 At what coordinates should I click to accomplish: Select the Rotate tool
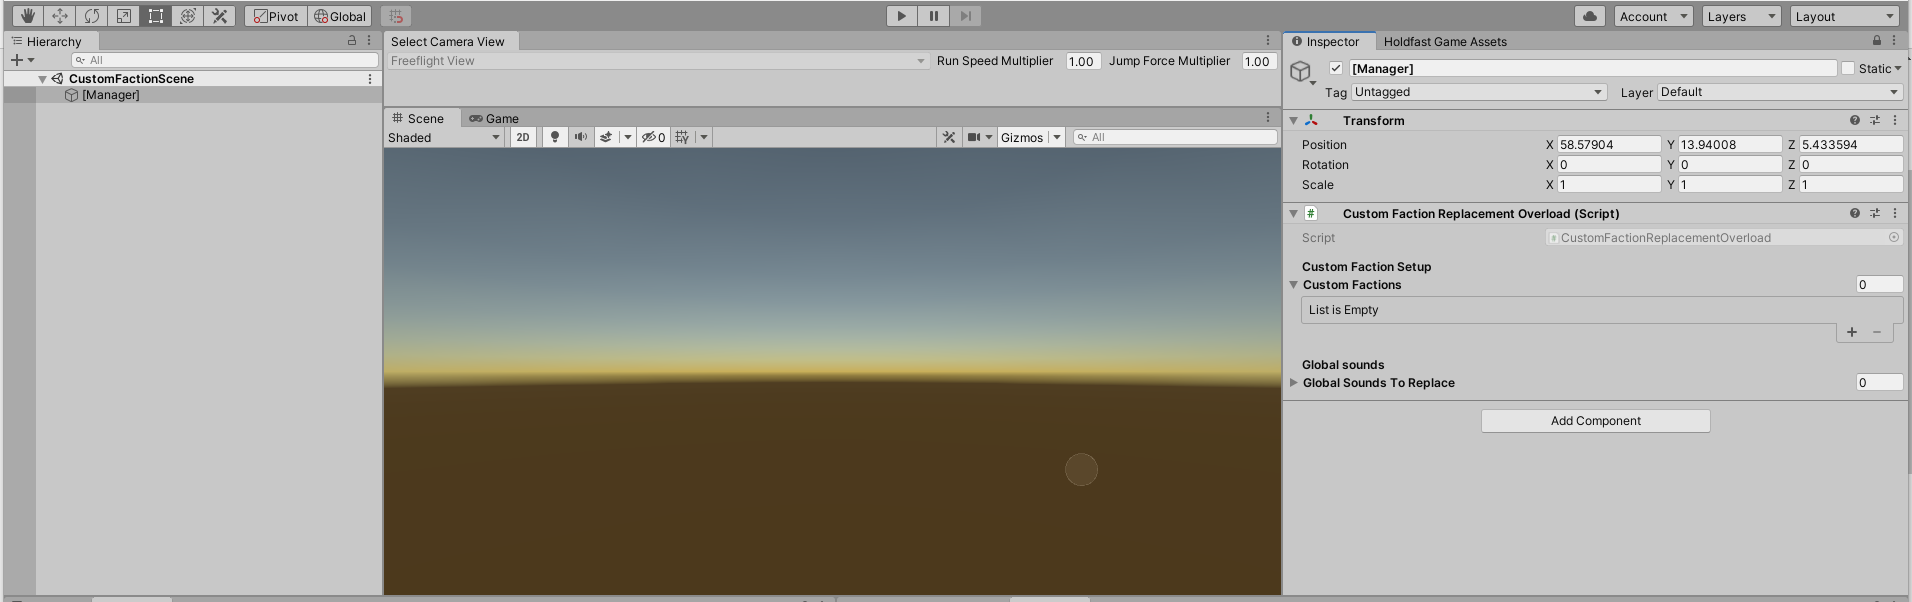(x=92, y=16)
